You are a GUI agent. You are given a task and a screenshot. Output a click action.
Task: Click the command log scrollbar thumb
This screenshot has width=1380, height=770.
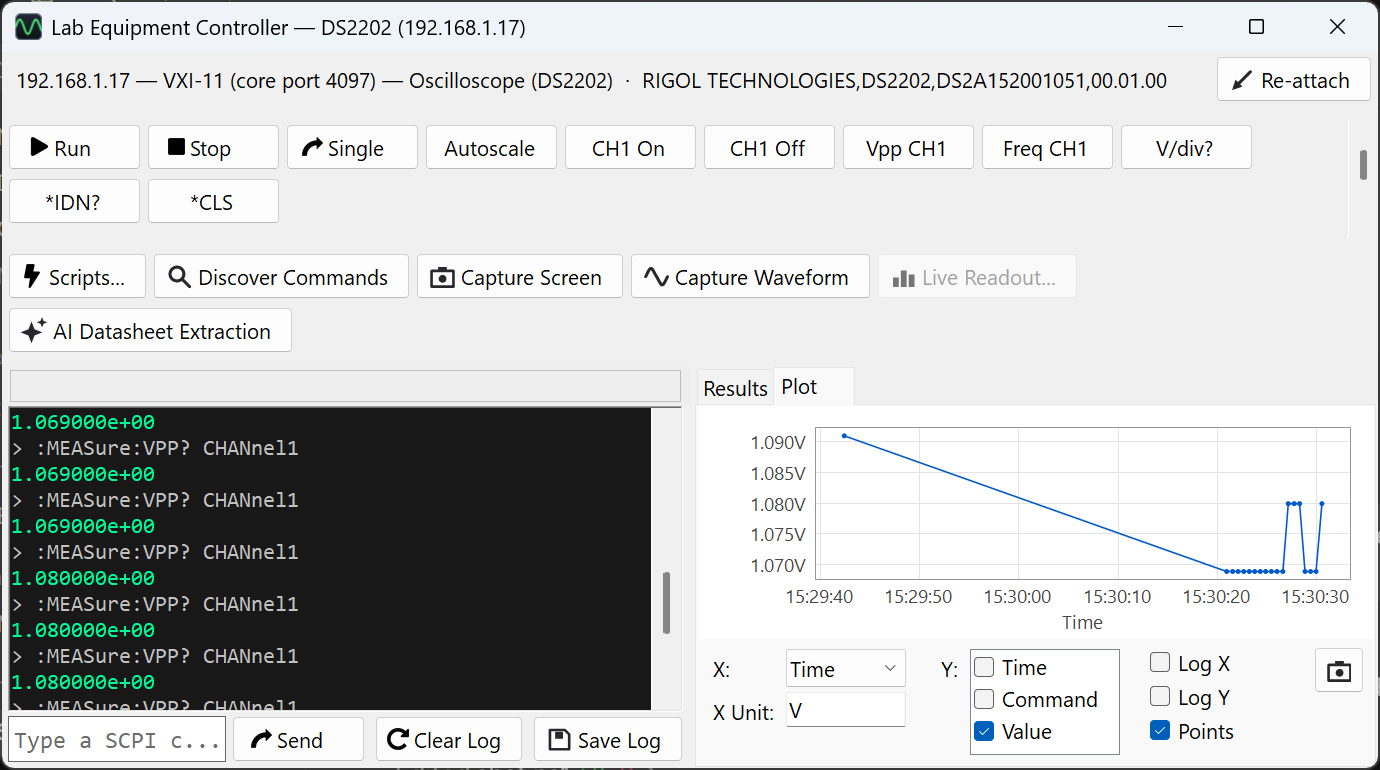pos(667,602)
